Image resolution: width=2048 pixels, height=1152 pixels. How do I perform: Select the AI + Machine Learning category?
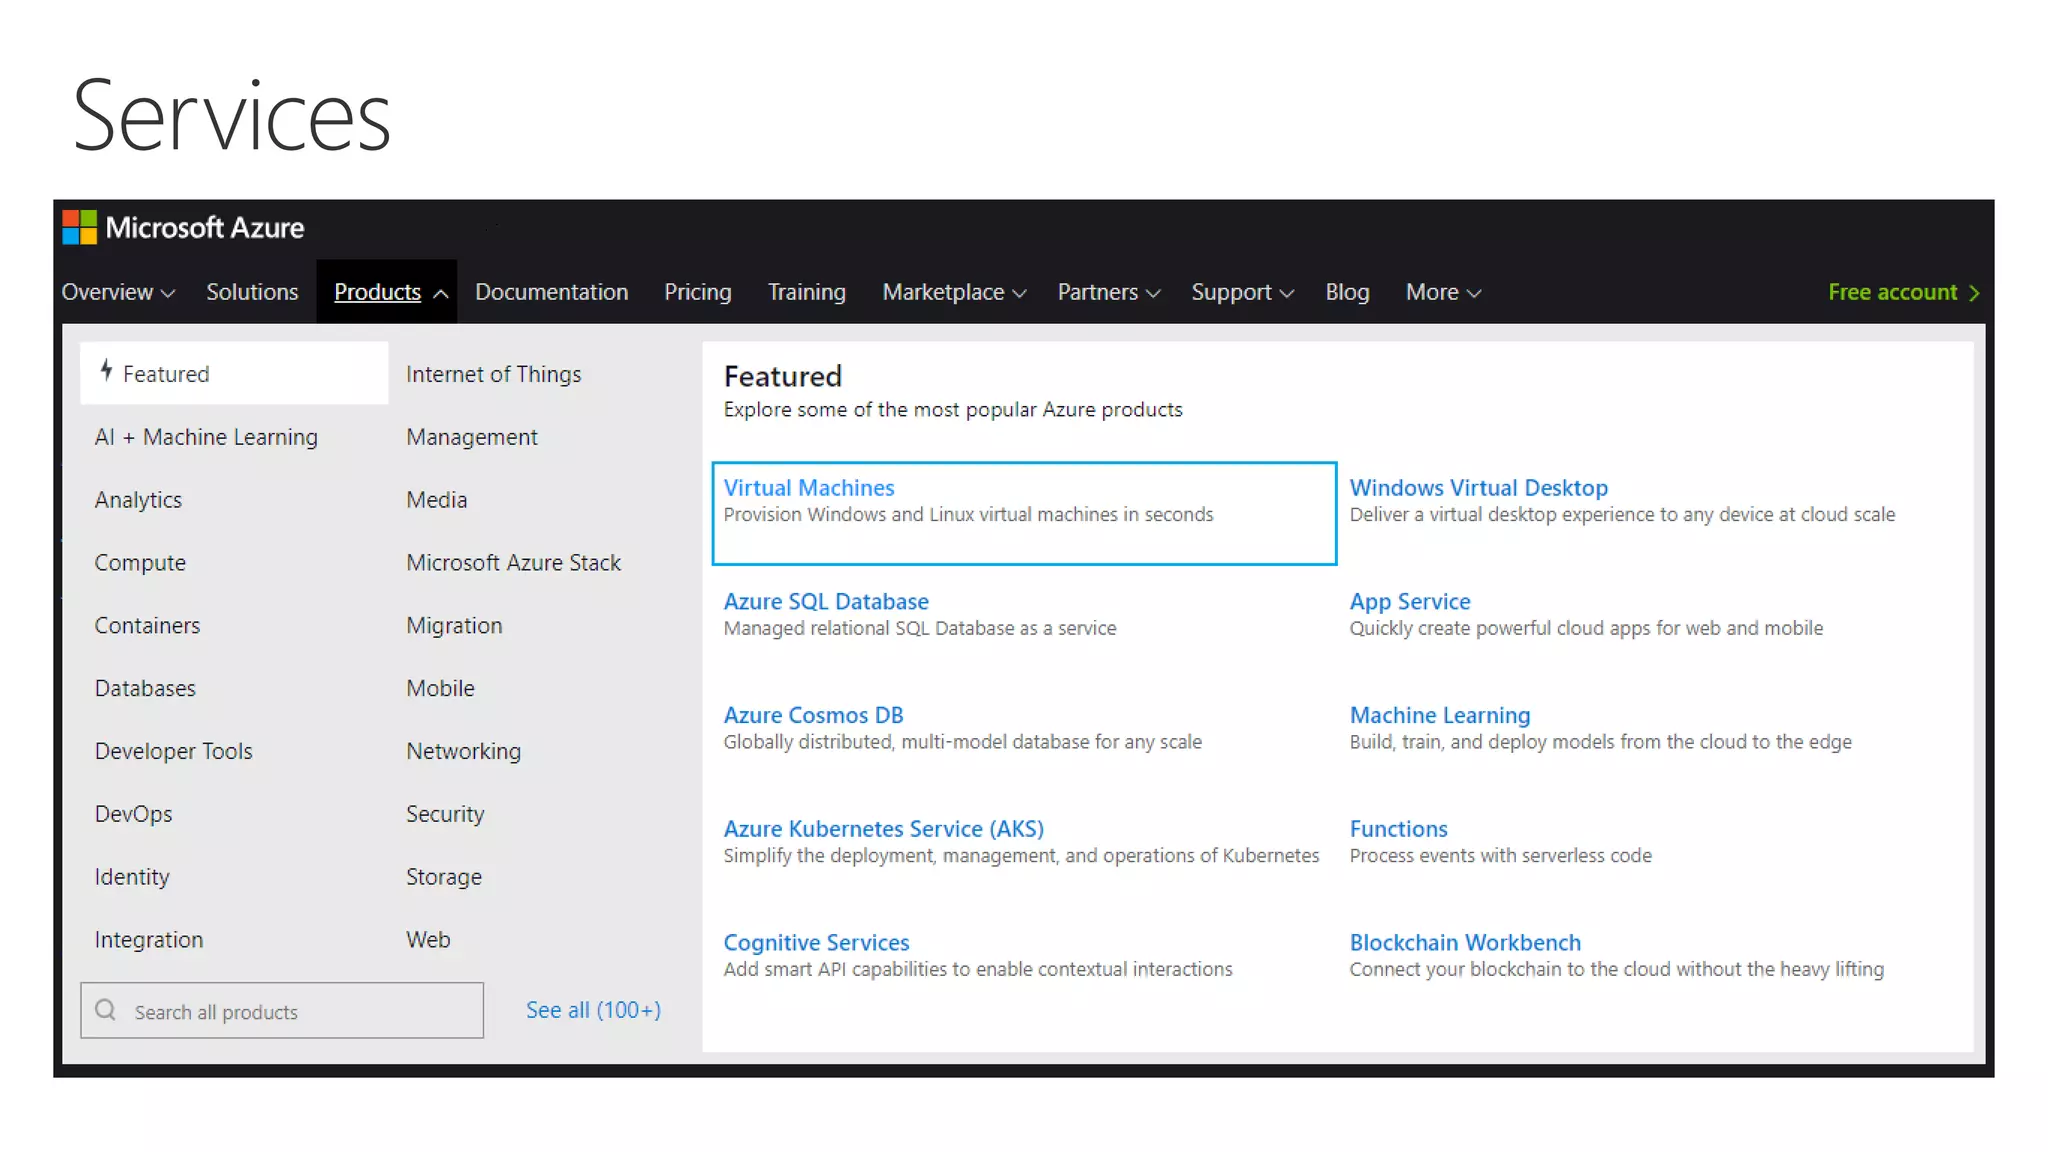(206, 437)
